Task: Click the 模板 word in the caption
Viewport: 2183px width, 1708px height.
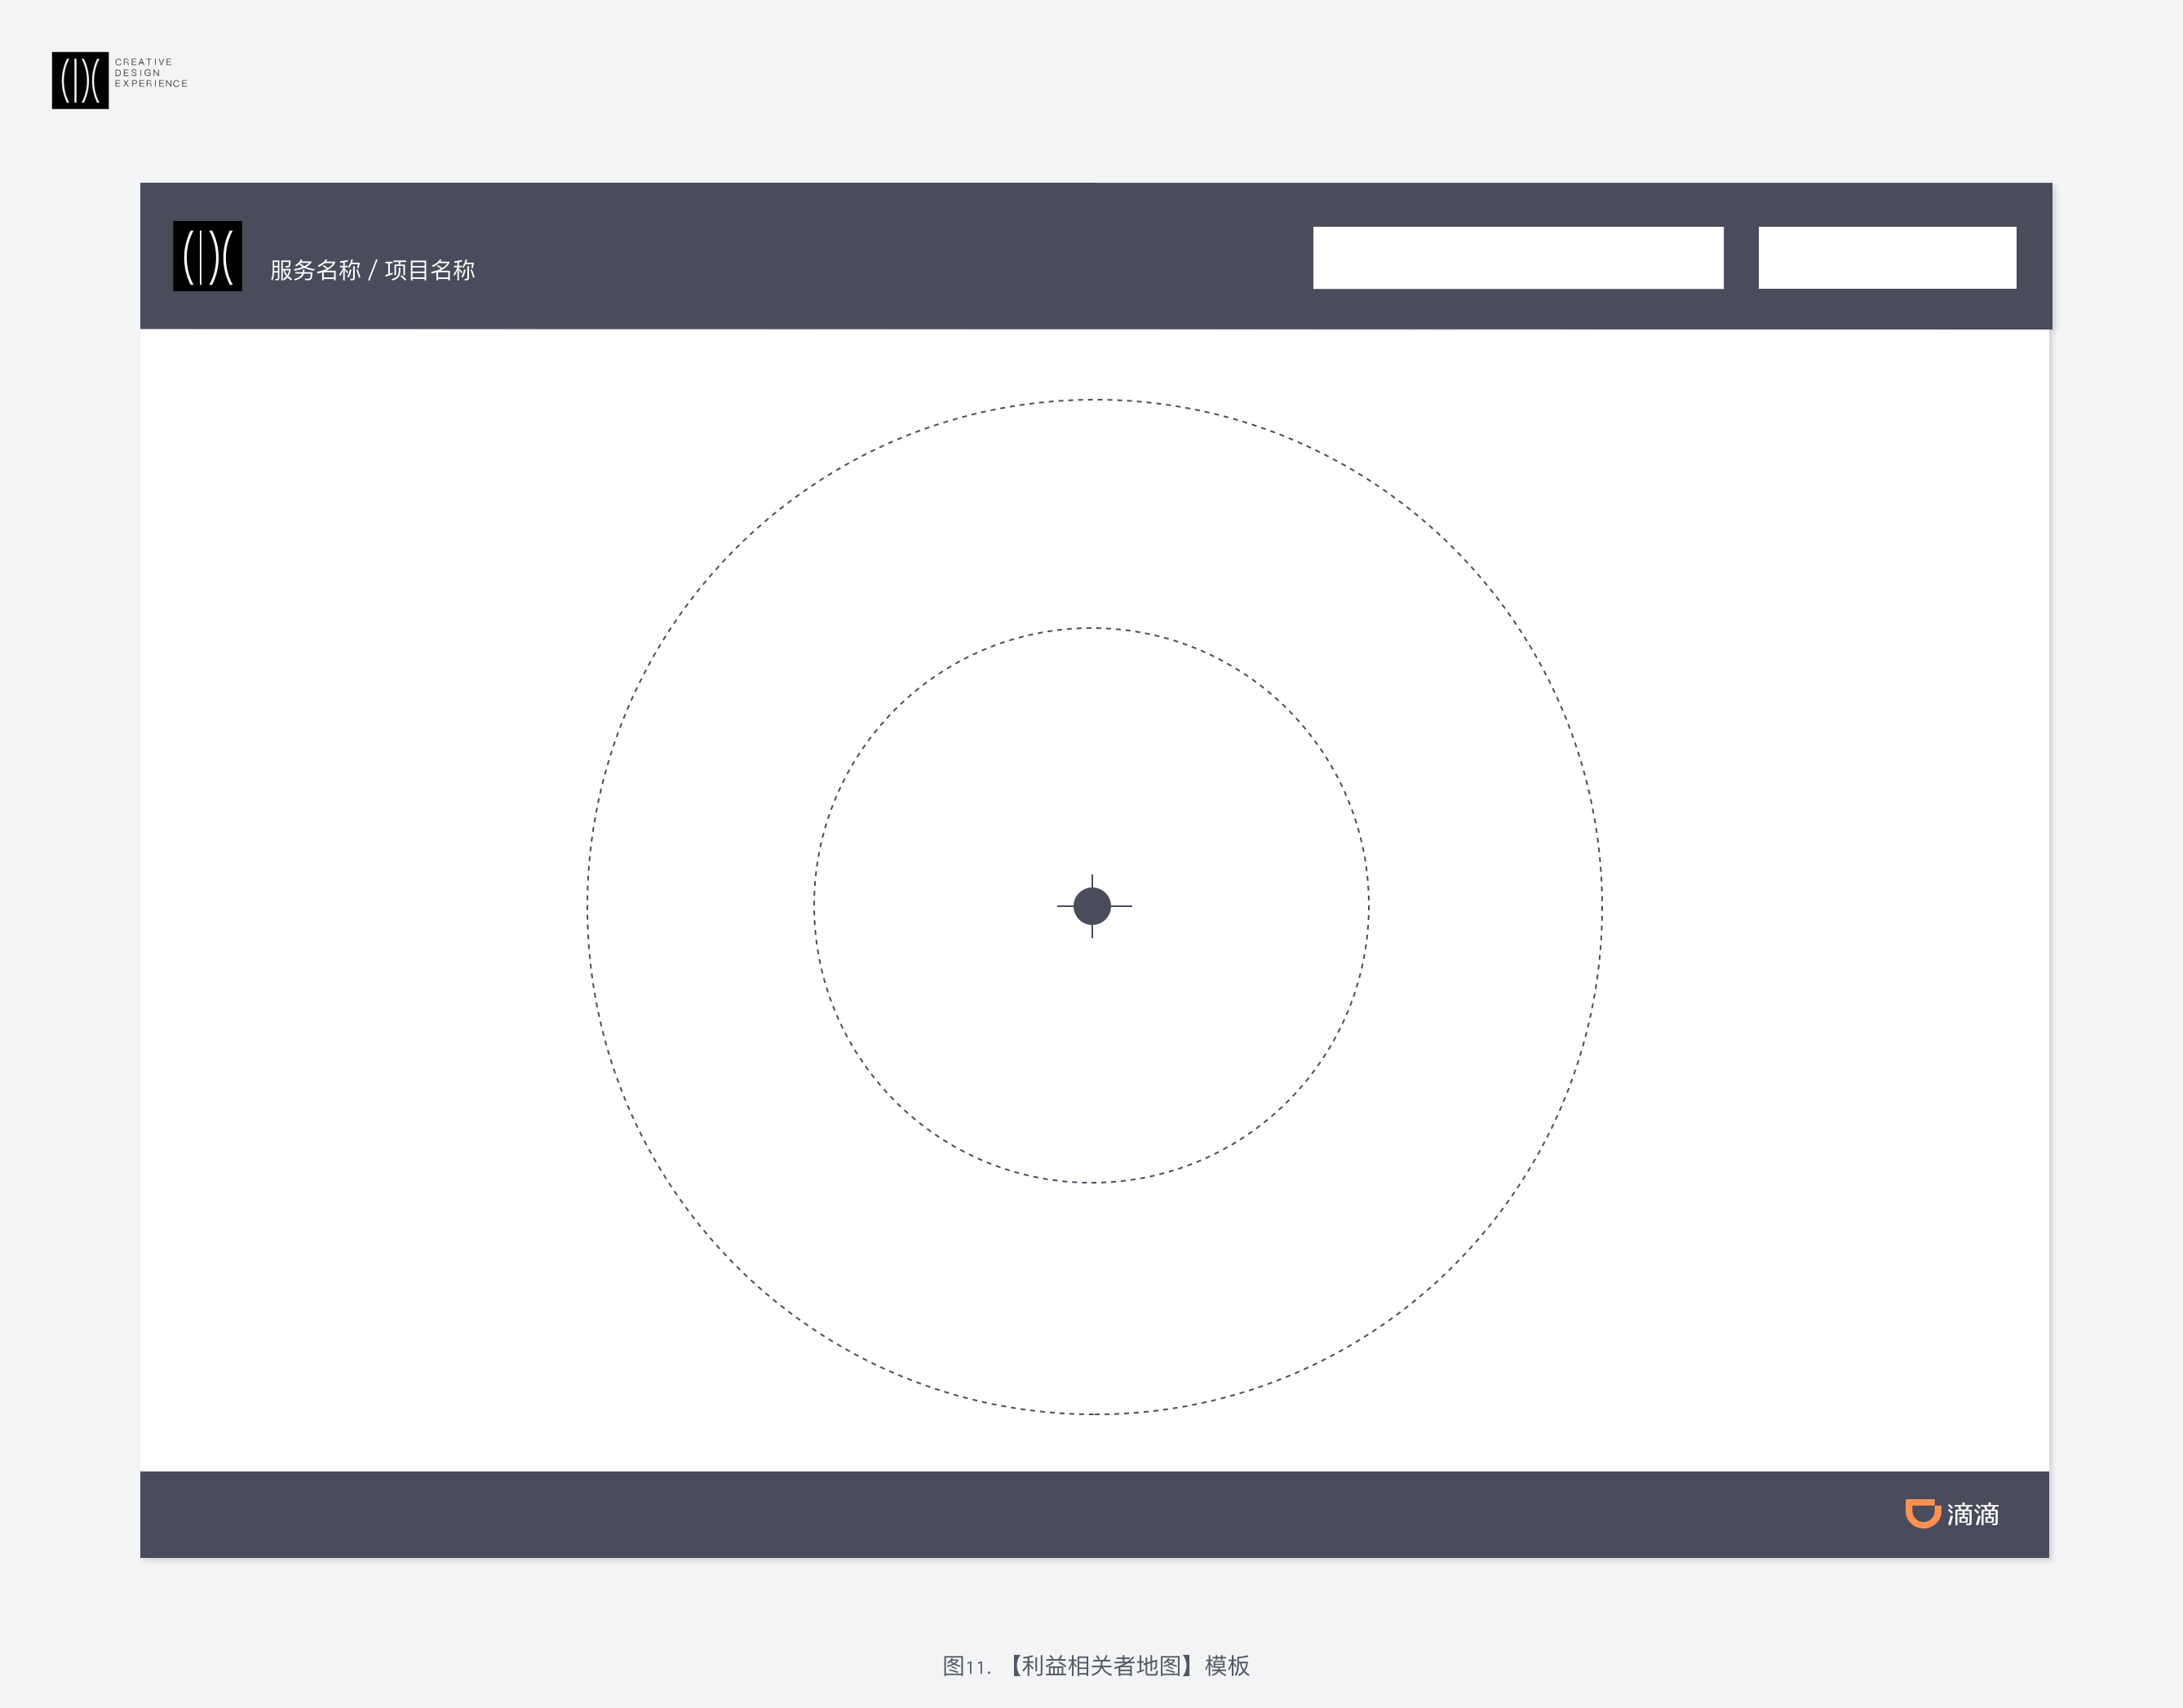Action: click(x=1227, y=1666)
